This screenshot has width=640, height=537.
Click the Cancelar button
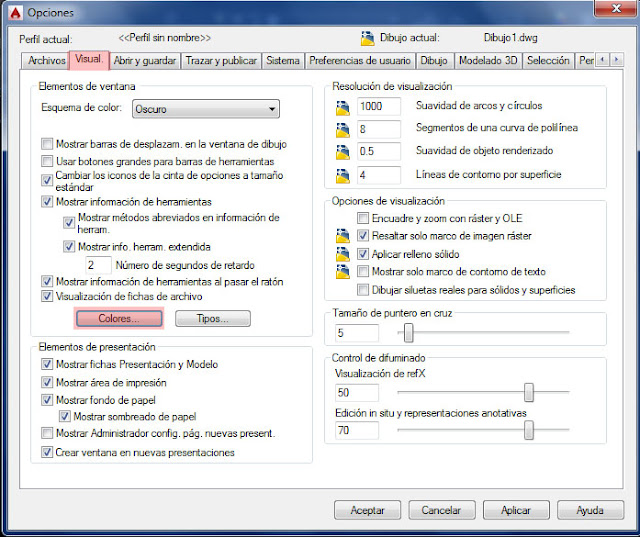pyautogui.click(x=442, y=510)
